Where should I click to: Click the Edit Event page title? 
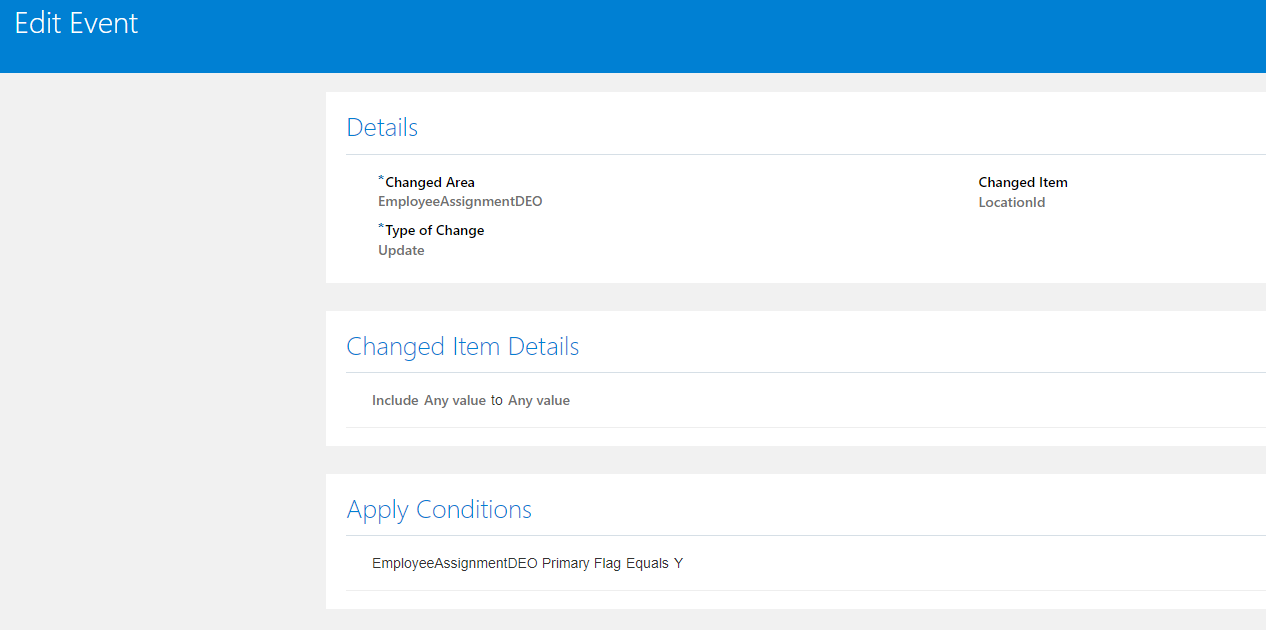[x=76, y=24]
